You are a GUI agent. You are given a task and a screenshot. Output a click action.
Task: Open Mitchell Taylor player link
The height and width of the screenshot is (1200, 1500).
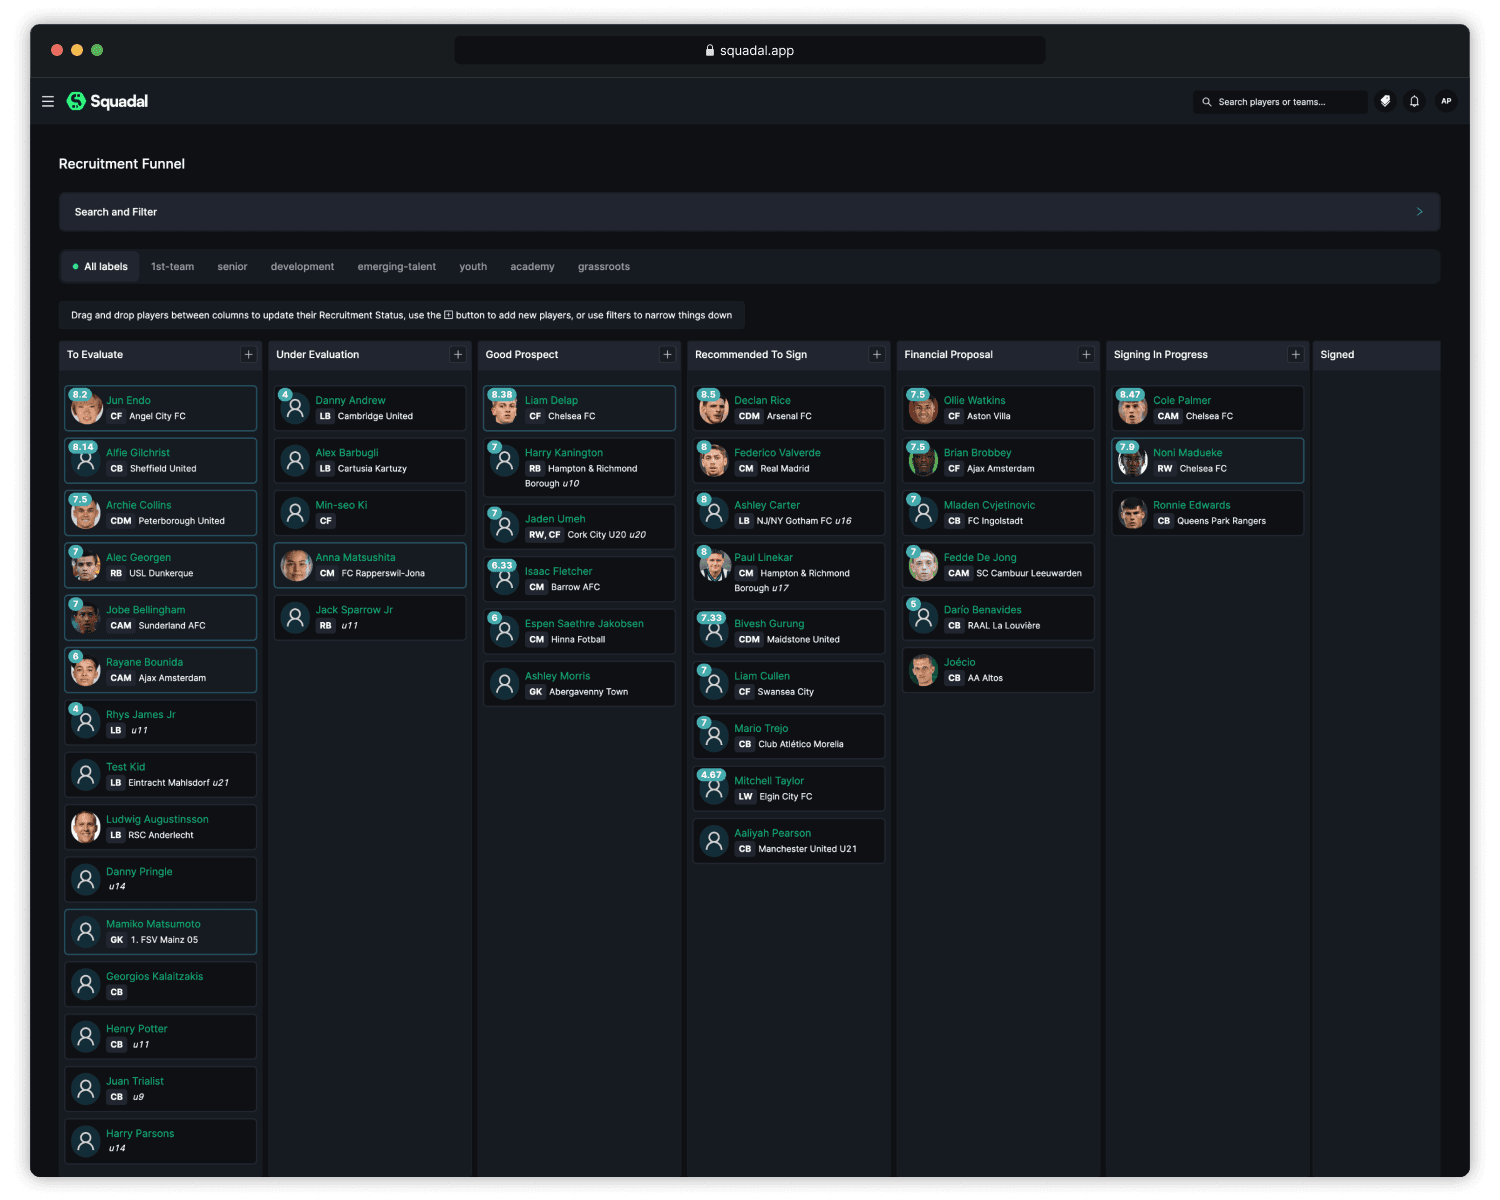pos(769,781)
